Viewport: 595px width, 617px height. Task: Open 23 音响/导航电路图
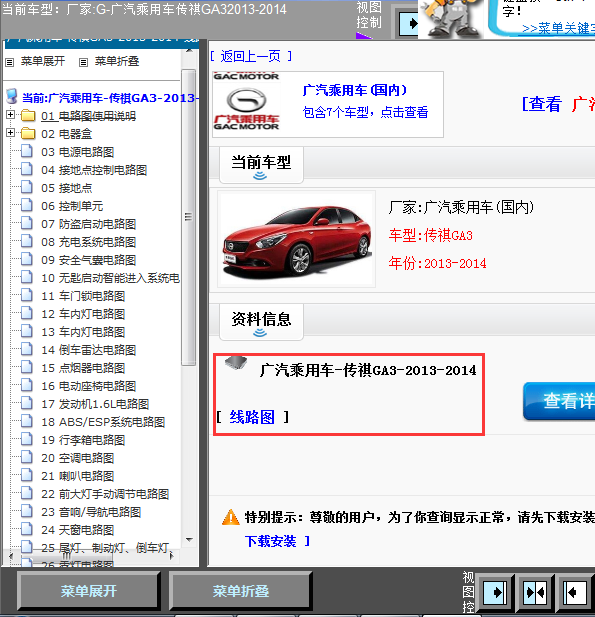pyautogui.click(x=91, y=512)
